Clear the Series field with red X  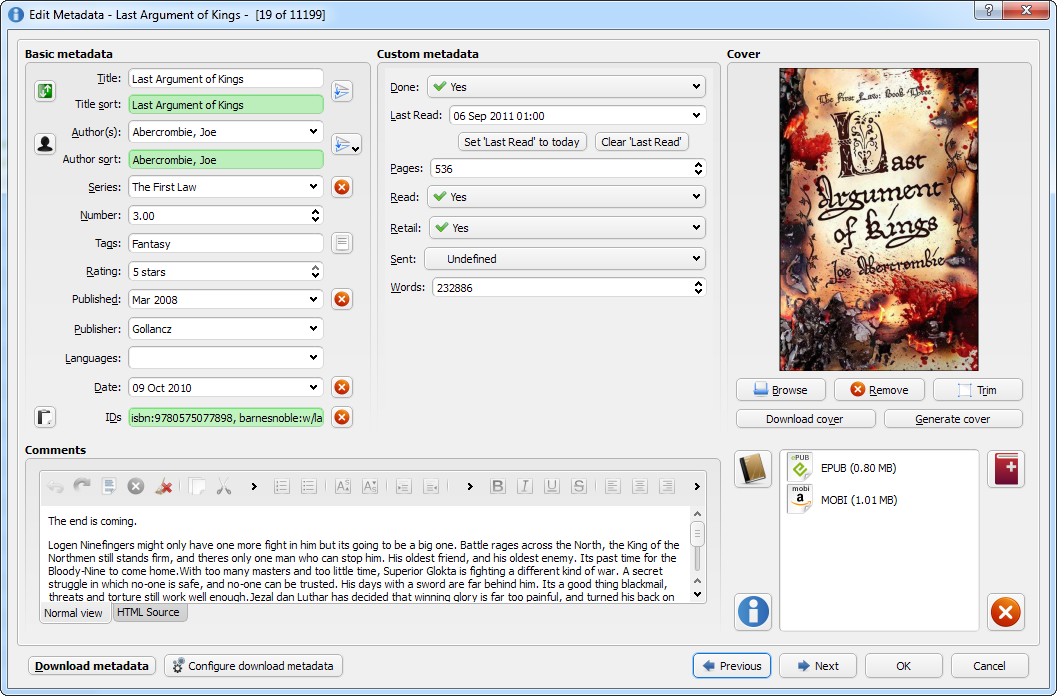coord(342,187)
